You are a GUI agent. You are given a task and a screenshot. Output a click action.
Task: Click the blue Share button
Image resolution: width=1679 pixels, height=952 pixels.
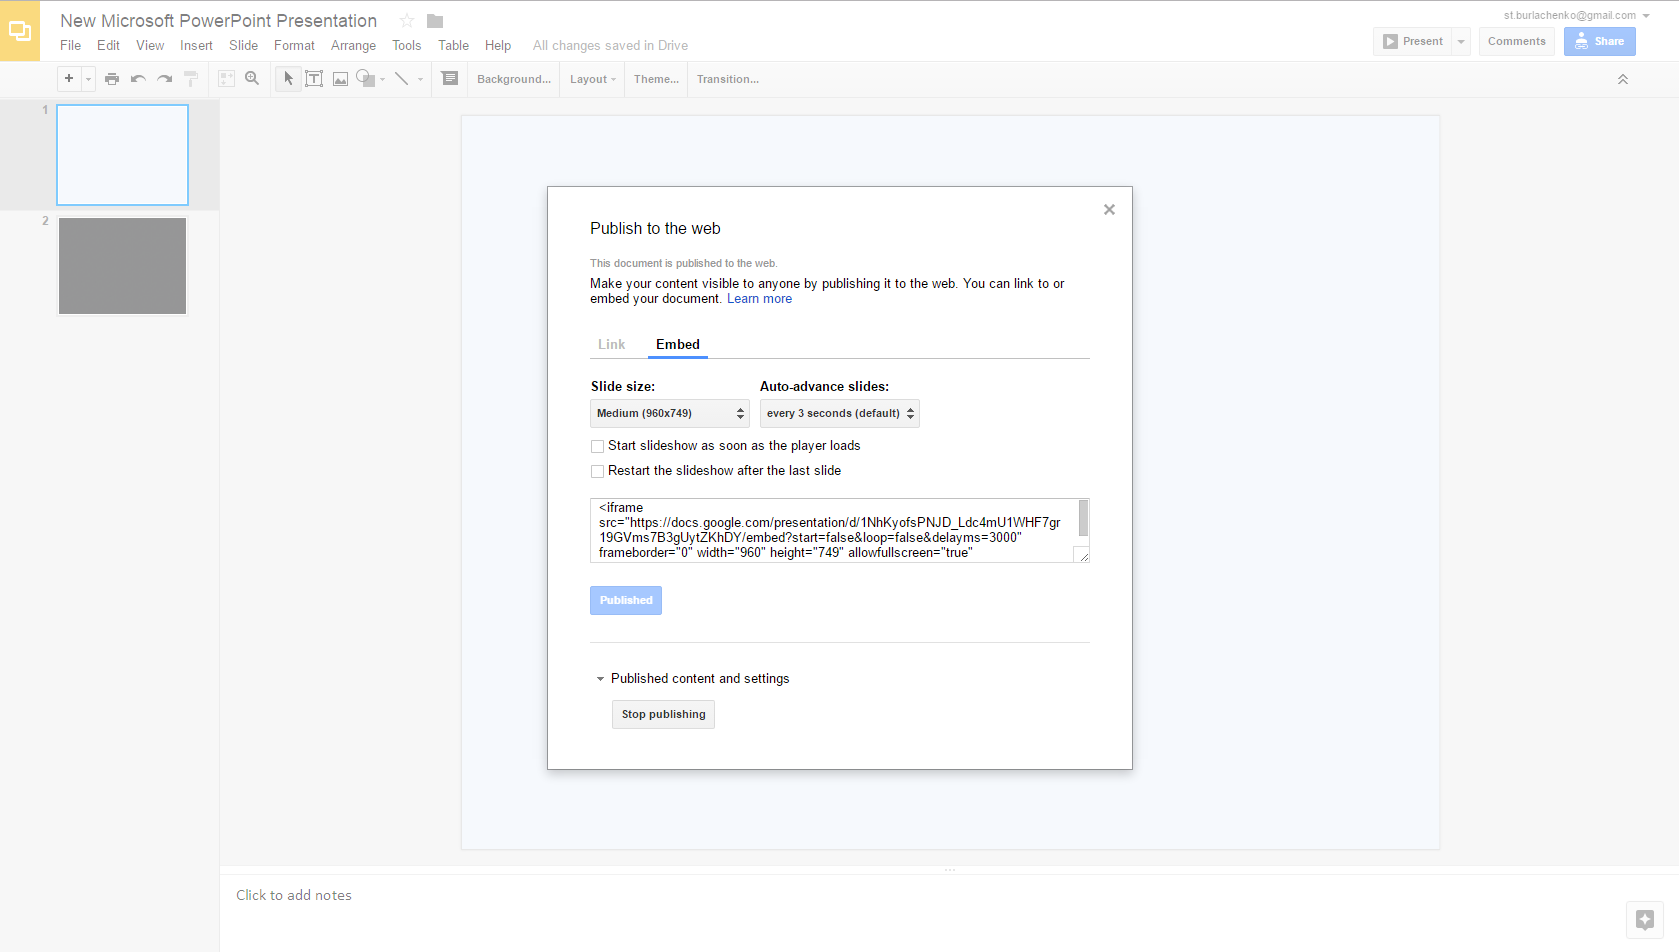click(x=1600, y=41)
